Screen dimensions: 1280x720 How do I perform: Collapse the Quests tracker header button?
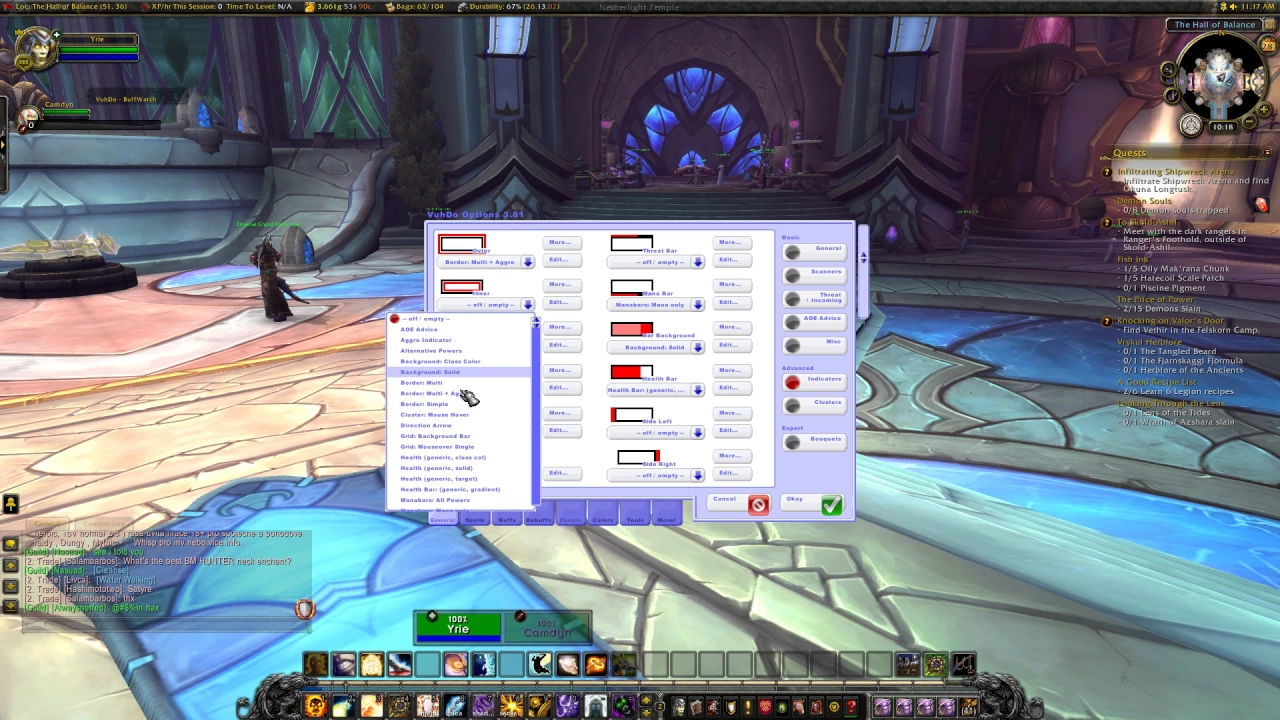[1267, 153]
